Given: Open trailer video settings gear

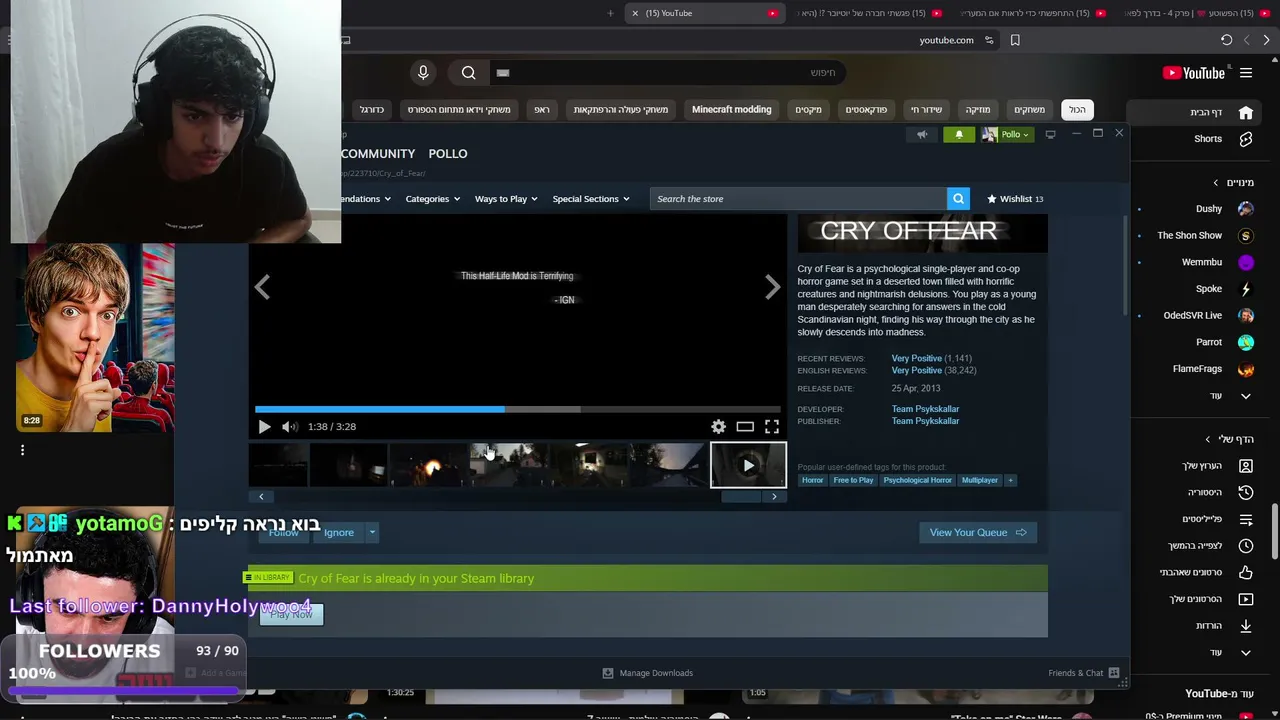Looking at the screenshot, I should click(x=718, y=427).
